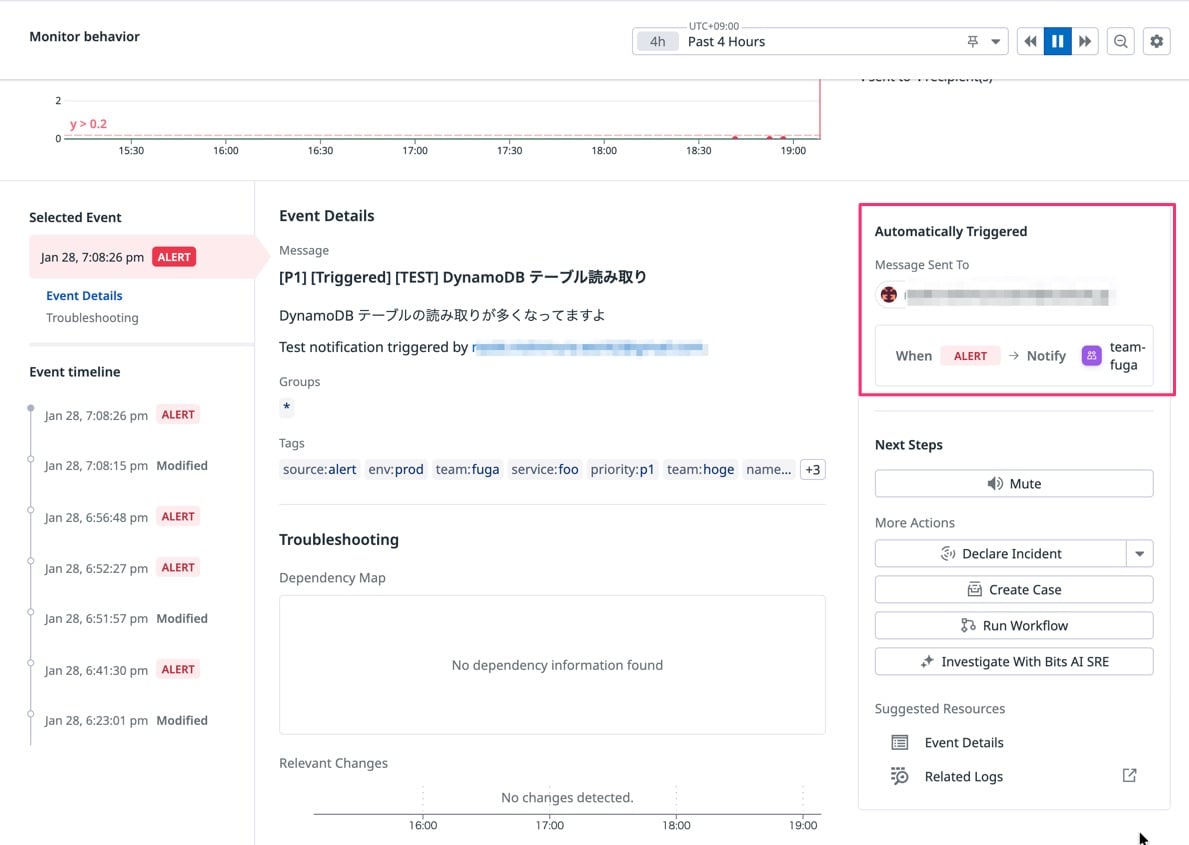
Task: Expand the Declare Incident dropdown arrow
Action: (1141, 553)
